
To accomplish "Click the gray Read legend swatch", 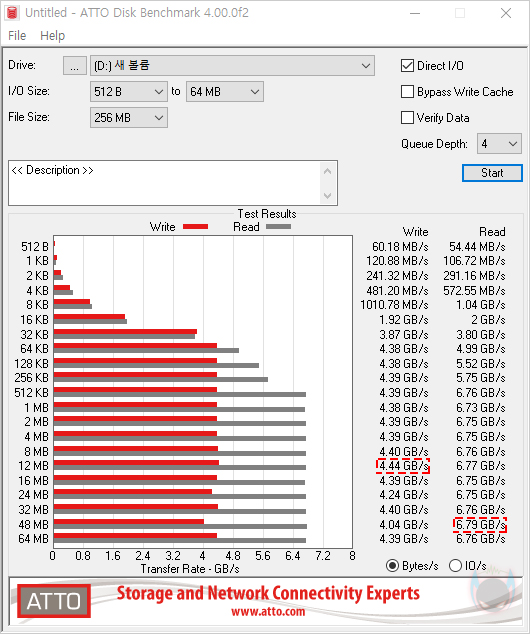I will click(279, 227).
